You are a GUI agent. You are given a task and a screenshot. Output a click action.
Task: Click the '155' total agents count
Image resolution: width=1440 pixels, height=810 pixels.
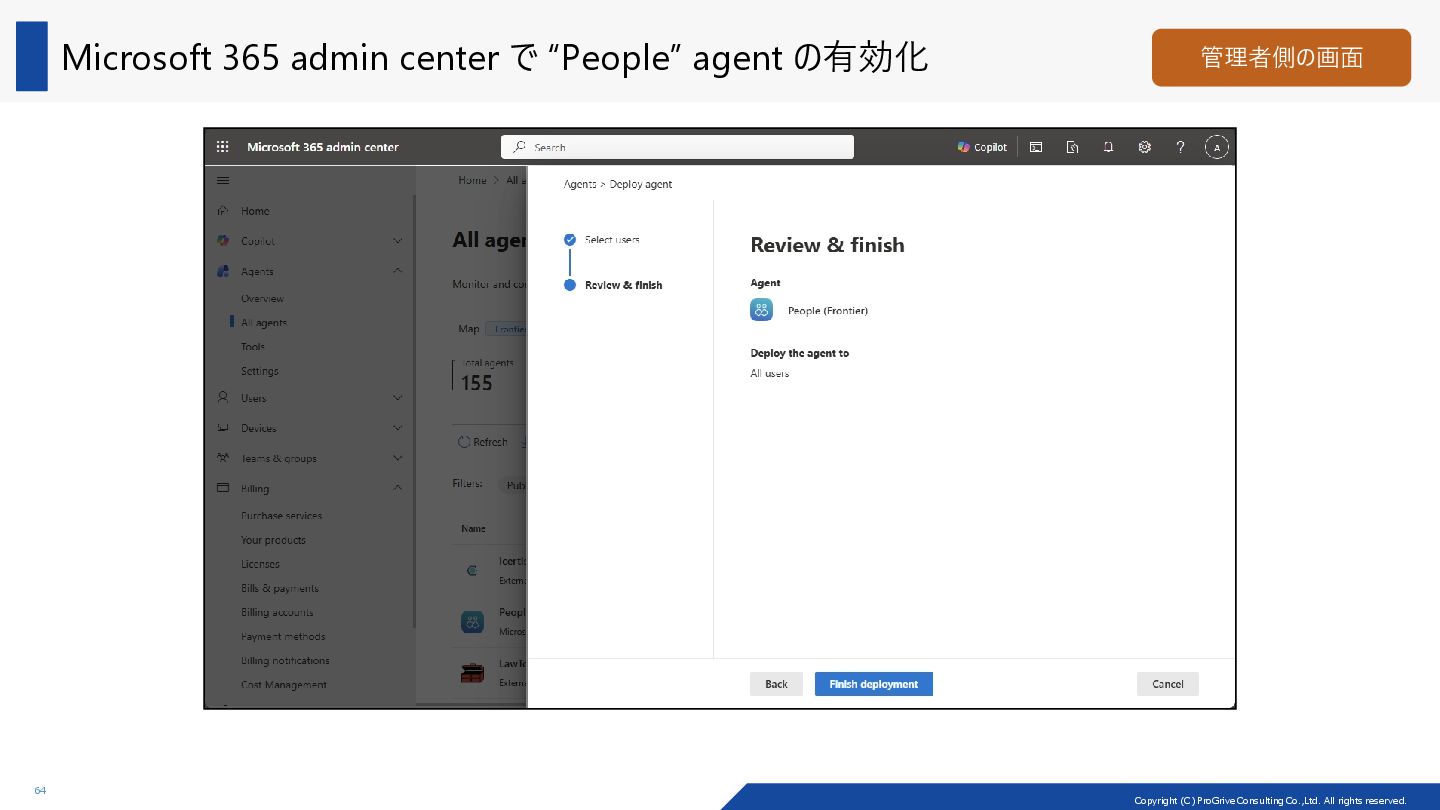point(477,383)
